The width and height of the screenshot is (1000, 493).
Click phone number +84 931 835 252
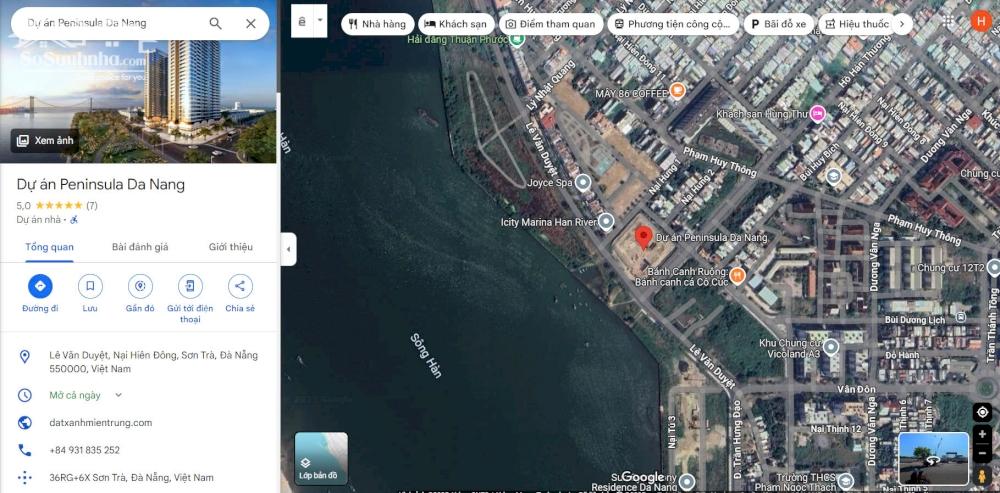84,450
